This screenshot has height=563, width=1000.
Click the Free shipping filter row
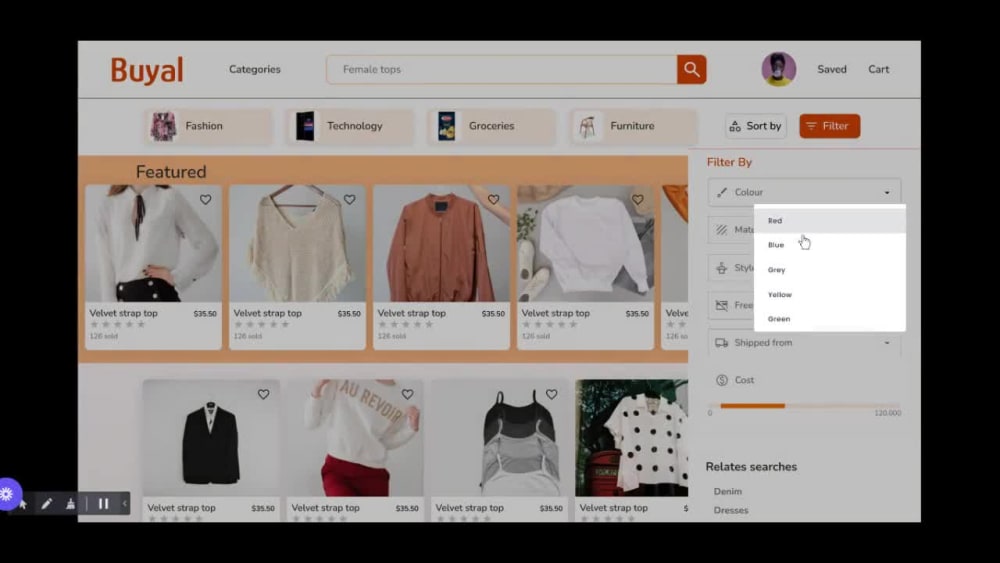coord(731,305)
